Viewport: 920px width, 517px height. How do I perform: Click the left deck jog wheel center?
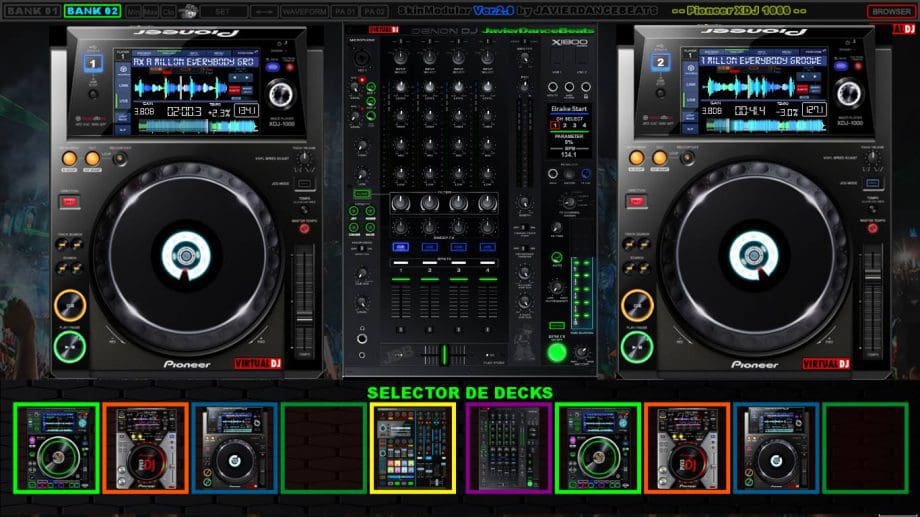click(x=186, y=255)
